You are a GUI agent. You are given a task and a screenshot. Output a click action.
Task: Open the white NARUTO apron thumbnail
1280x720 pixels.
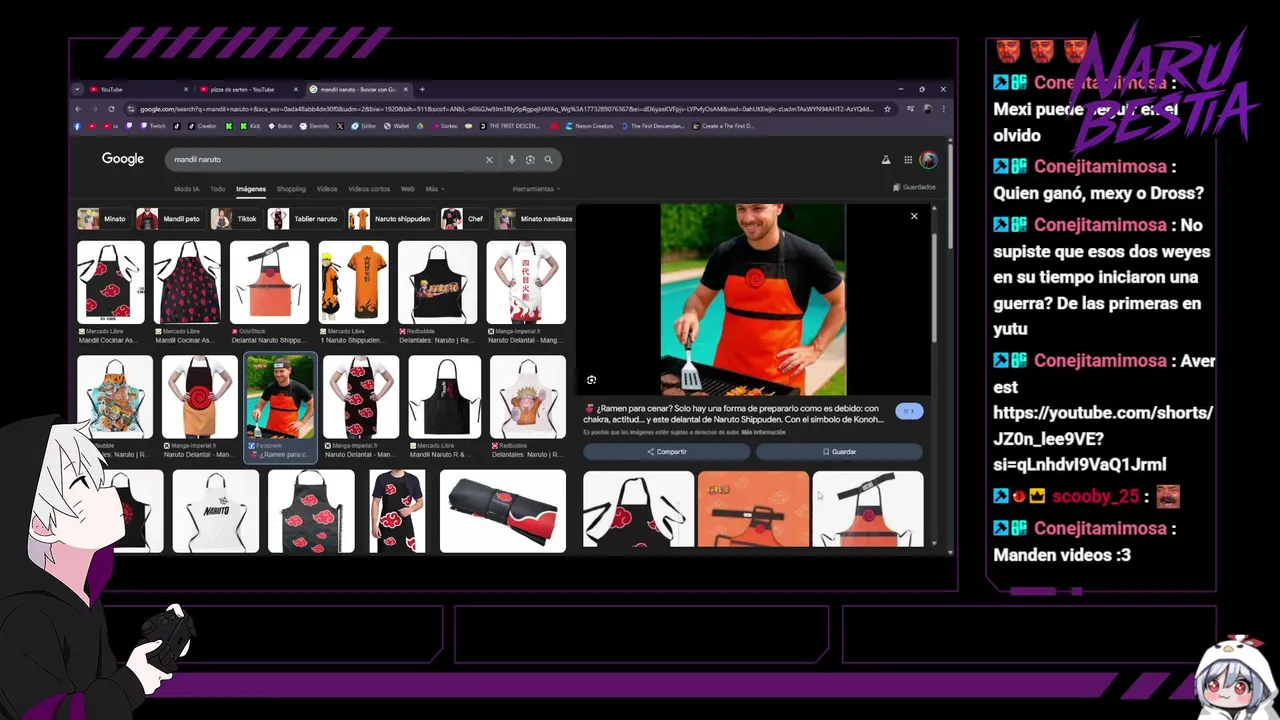tap(216, 511)
